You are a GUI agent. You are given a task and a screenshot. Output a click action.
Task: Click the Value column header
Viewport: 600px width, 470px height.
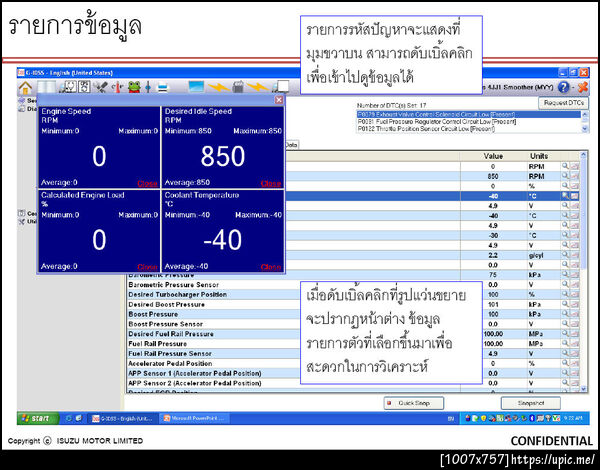click(493, 156)
